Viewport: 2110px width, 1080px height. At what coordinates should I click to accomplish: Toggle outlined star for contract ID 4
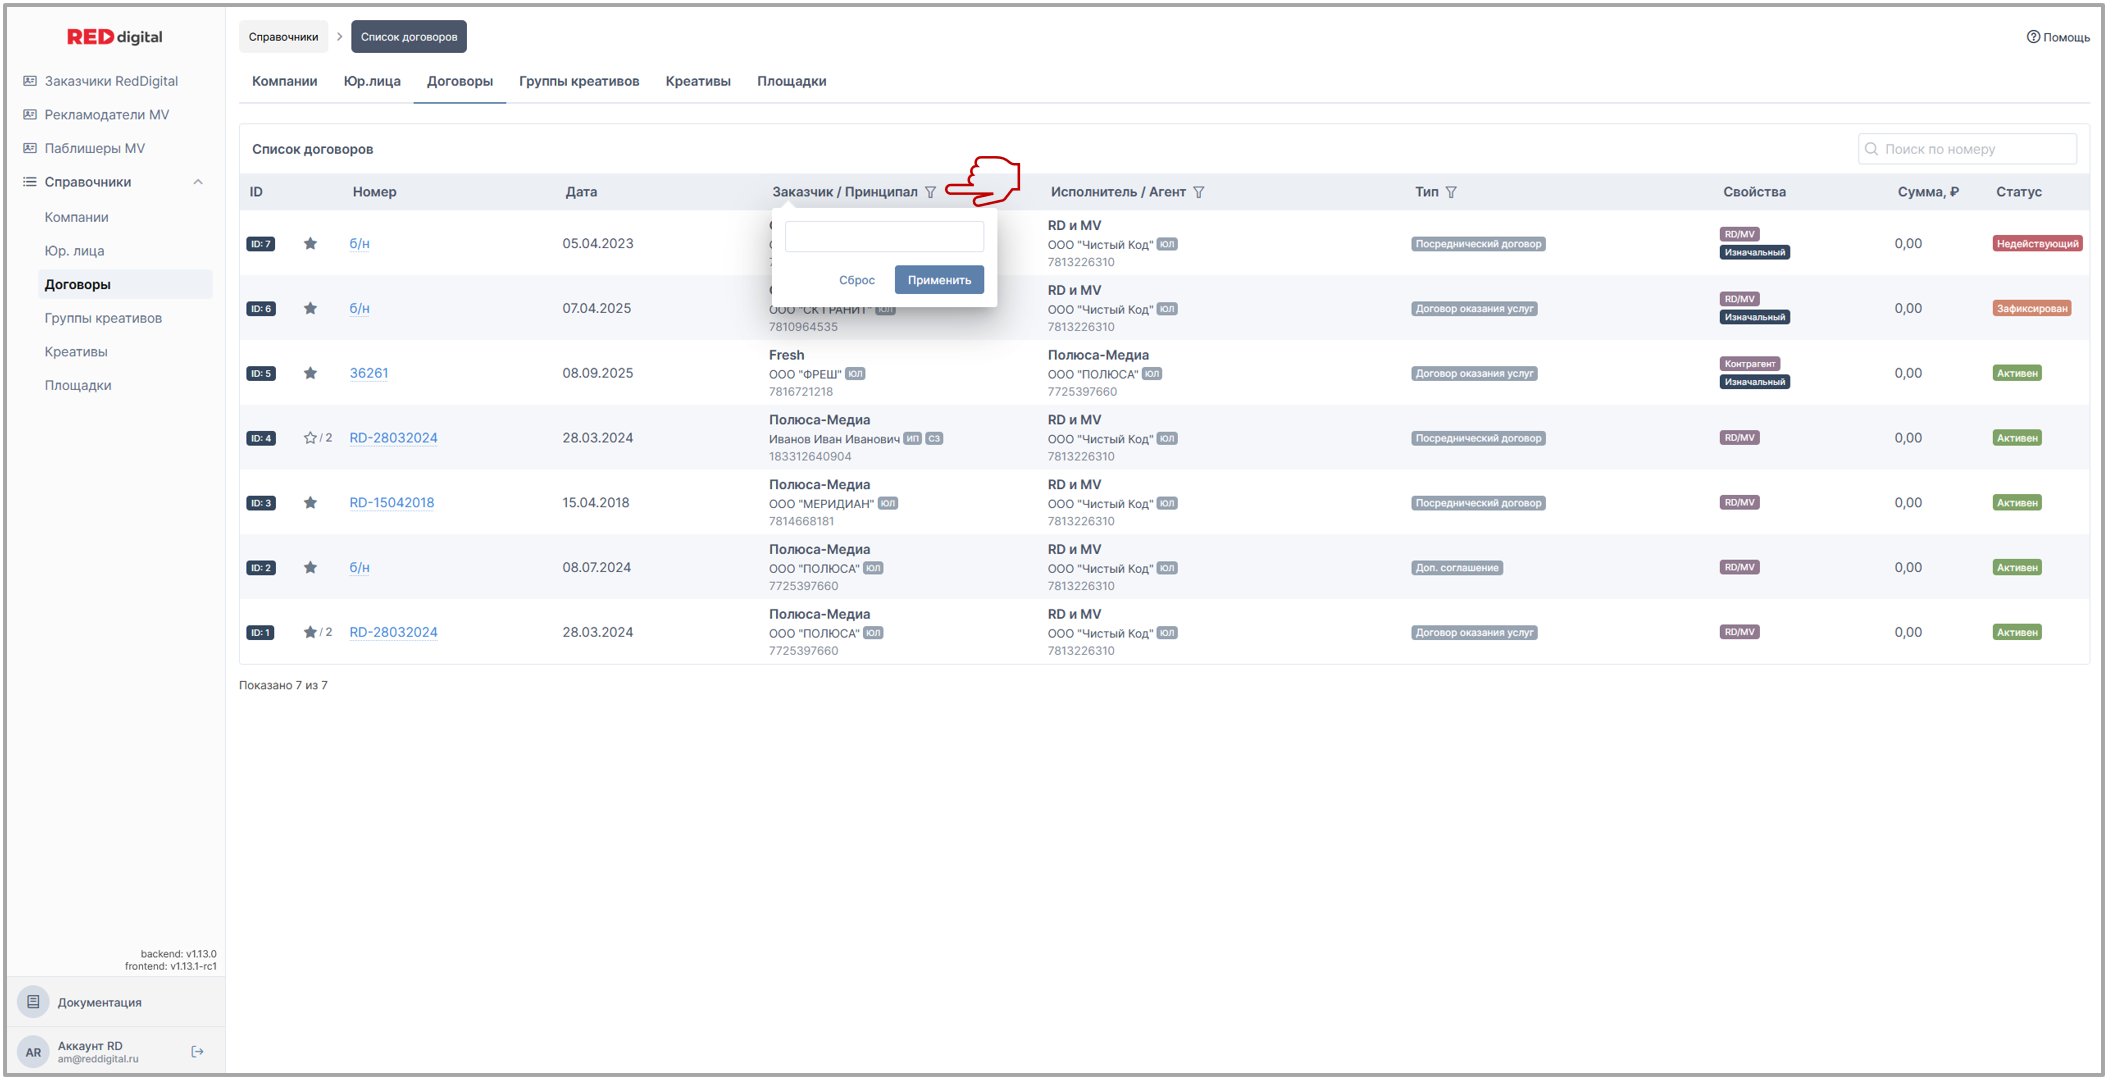click(x=310, y=438)
